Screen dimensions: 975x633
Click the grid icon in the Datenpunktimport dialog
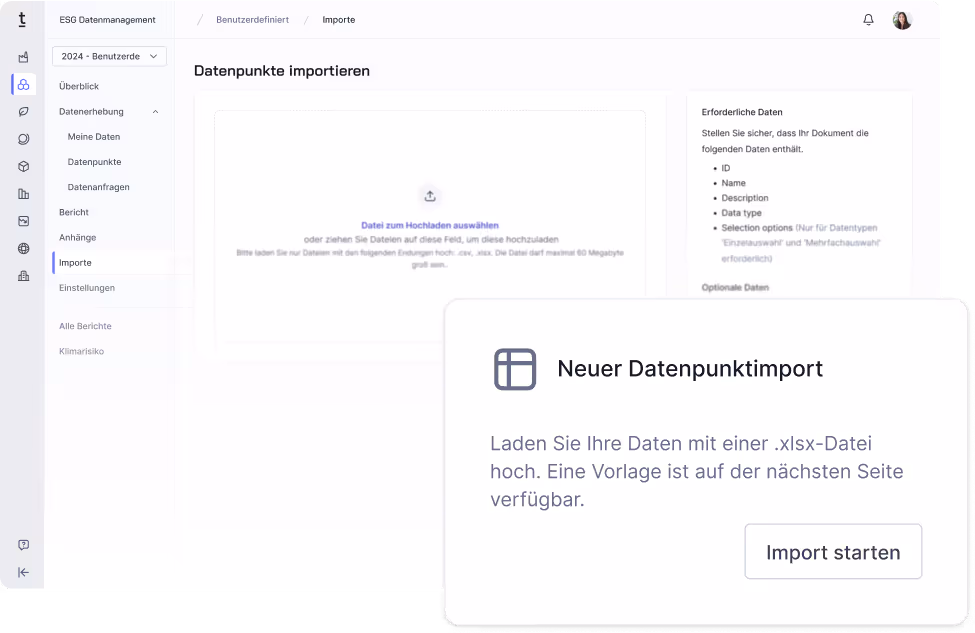click(514, 369)
